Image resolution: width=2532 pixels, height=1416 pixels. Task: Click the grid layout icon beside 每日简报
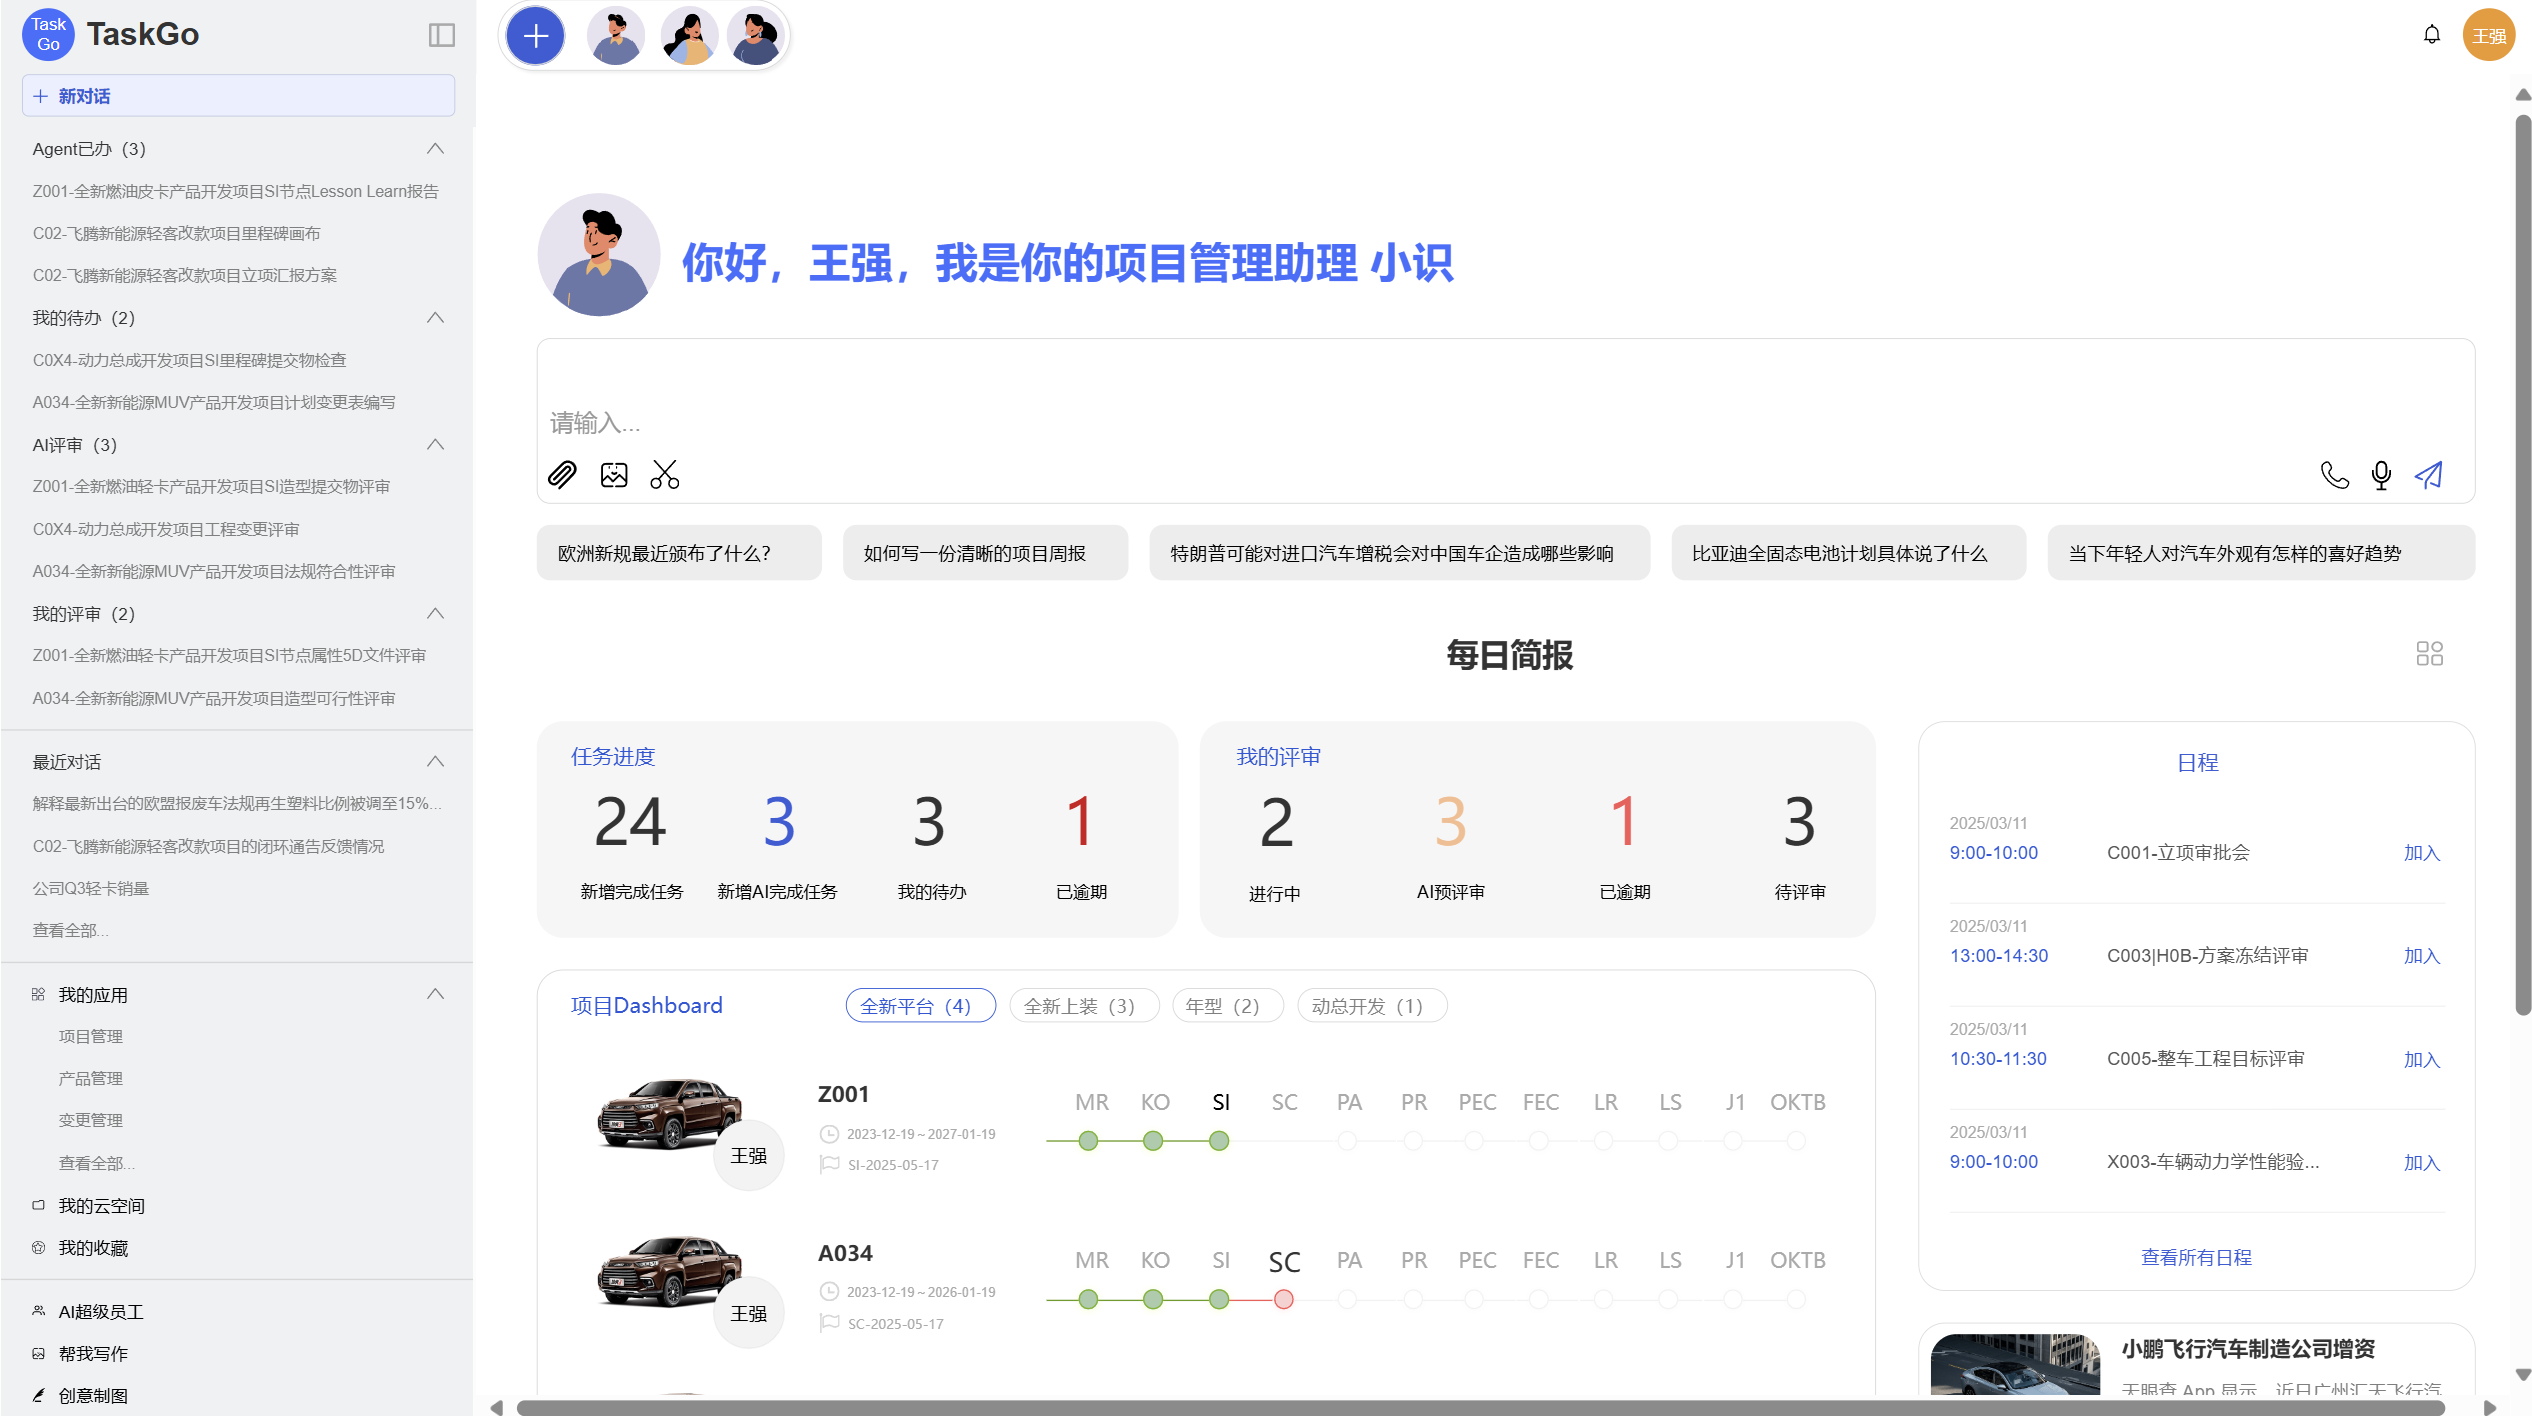(2428, 653)
